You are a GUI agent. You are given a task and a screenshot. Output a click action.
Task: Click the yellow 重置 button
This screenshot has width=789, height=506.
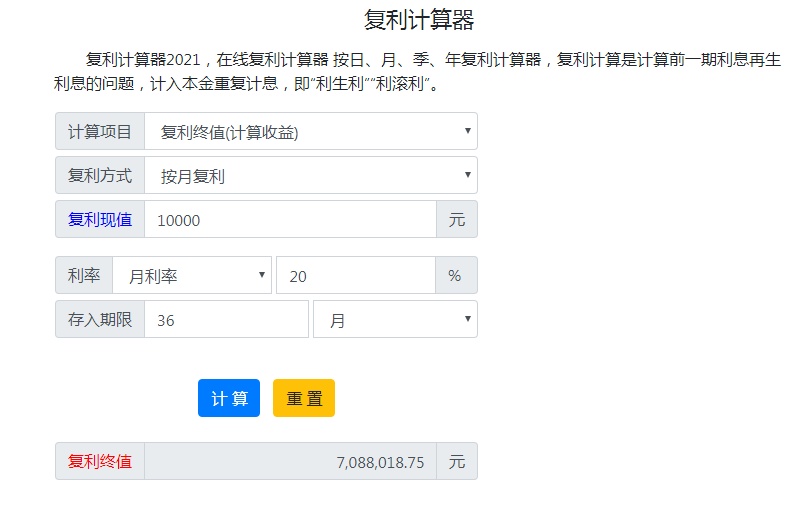(x=304, y=398)
